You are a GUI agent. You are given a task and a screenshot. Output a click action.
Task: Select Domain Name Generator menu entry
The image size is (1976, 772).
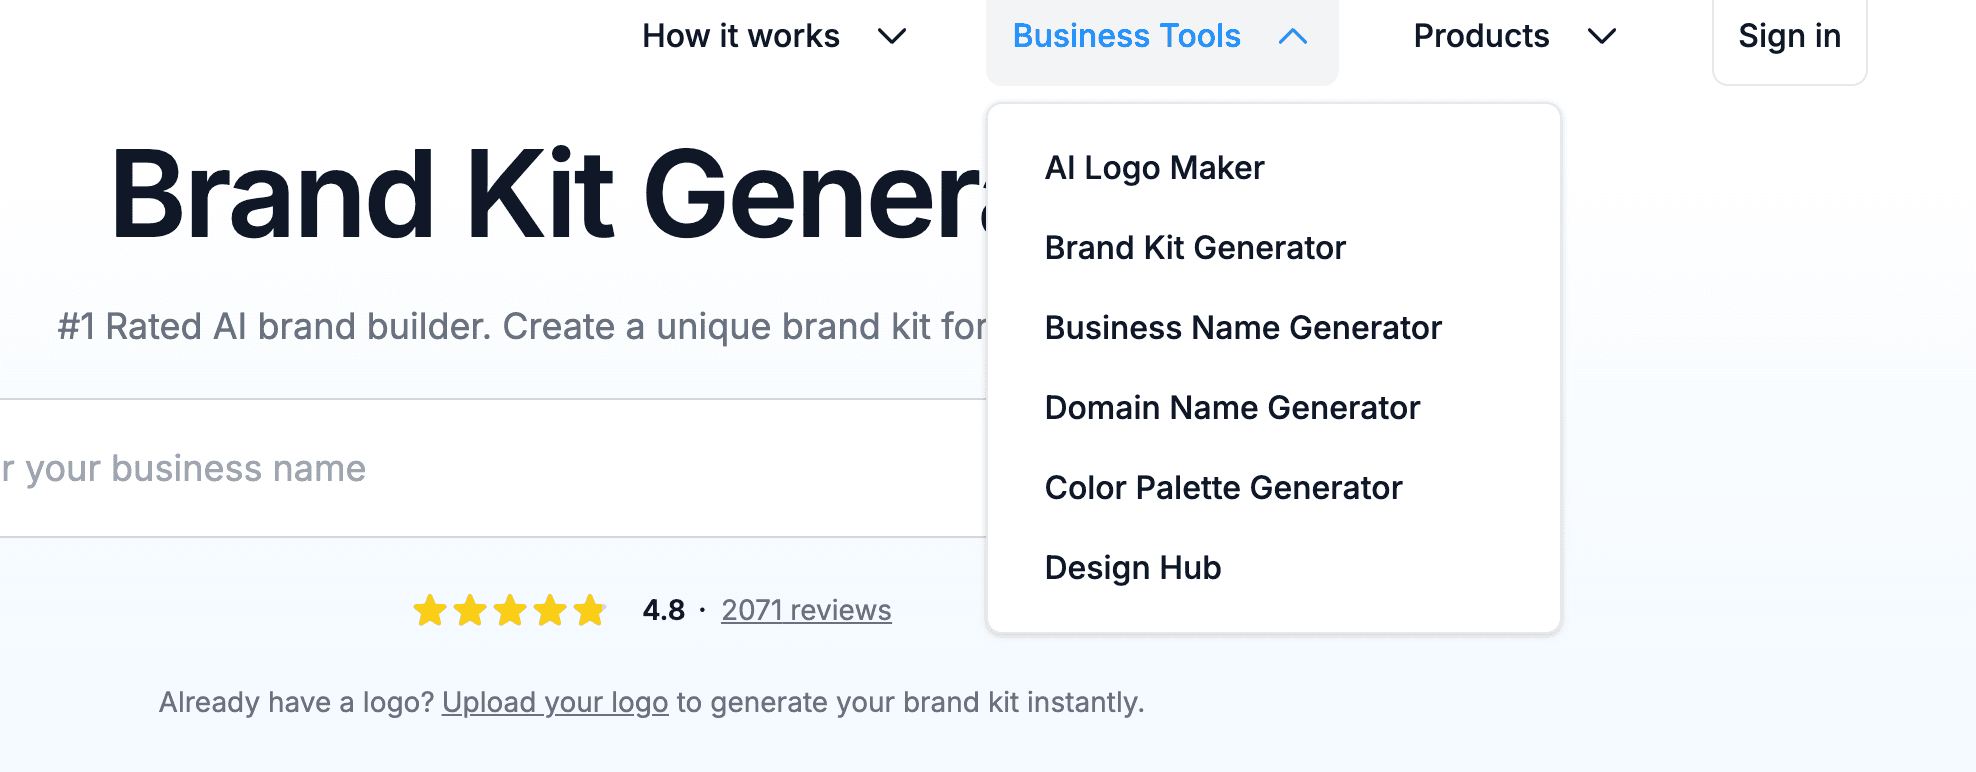pos(1232,408)
